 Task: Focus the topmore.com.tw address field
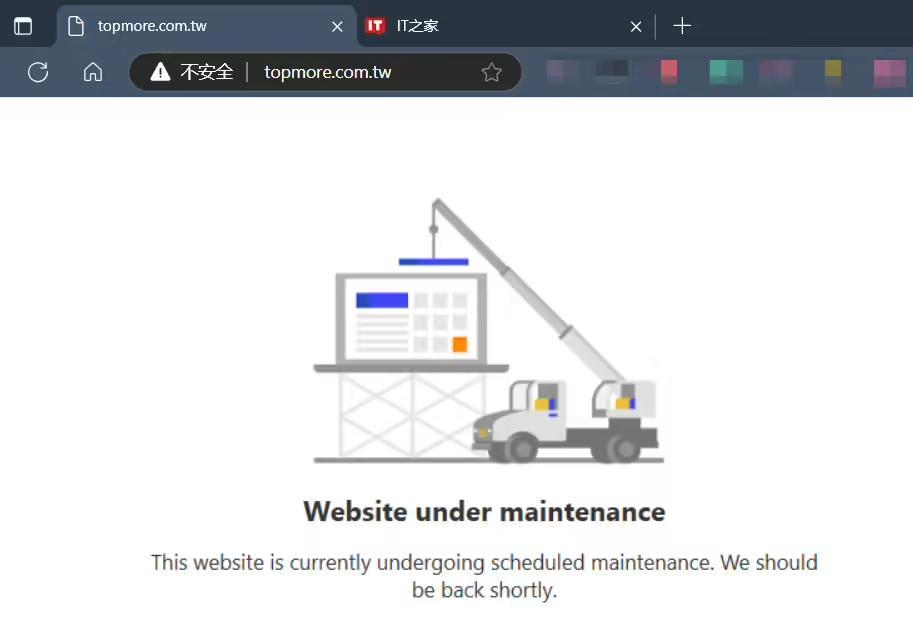327,72
